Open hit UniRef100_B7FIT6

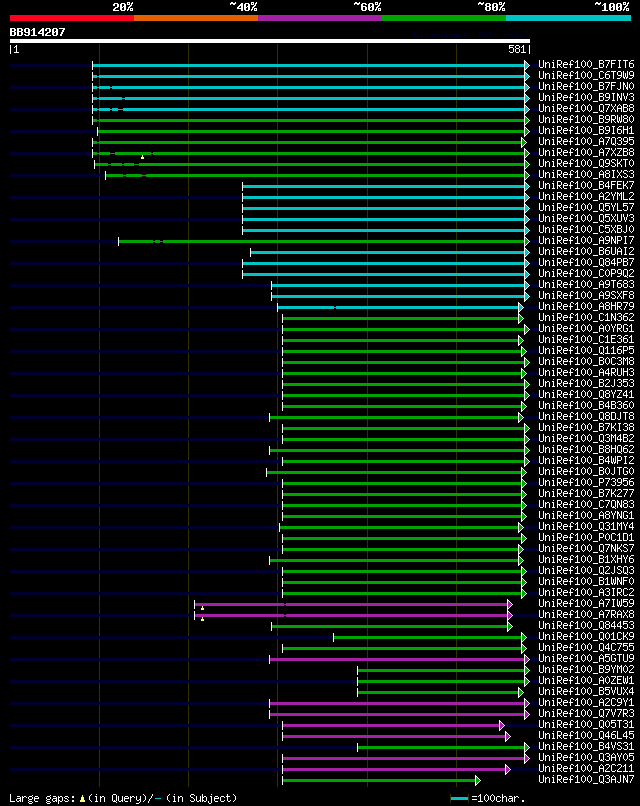(586, 65)
